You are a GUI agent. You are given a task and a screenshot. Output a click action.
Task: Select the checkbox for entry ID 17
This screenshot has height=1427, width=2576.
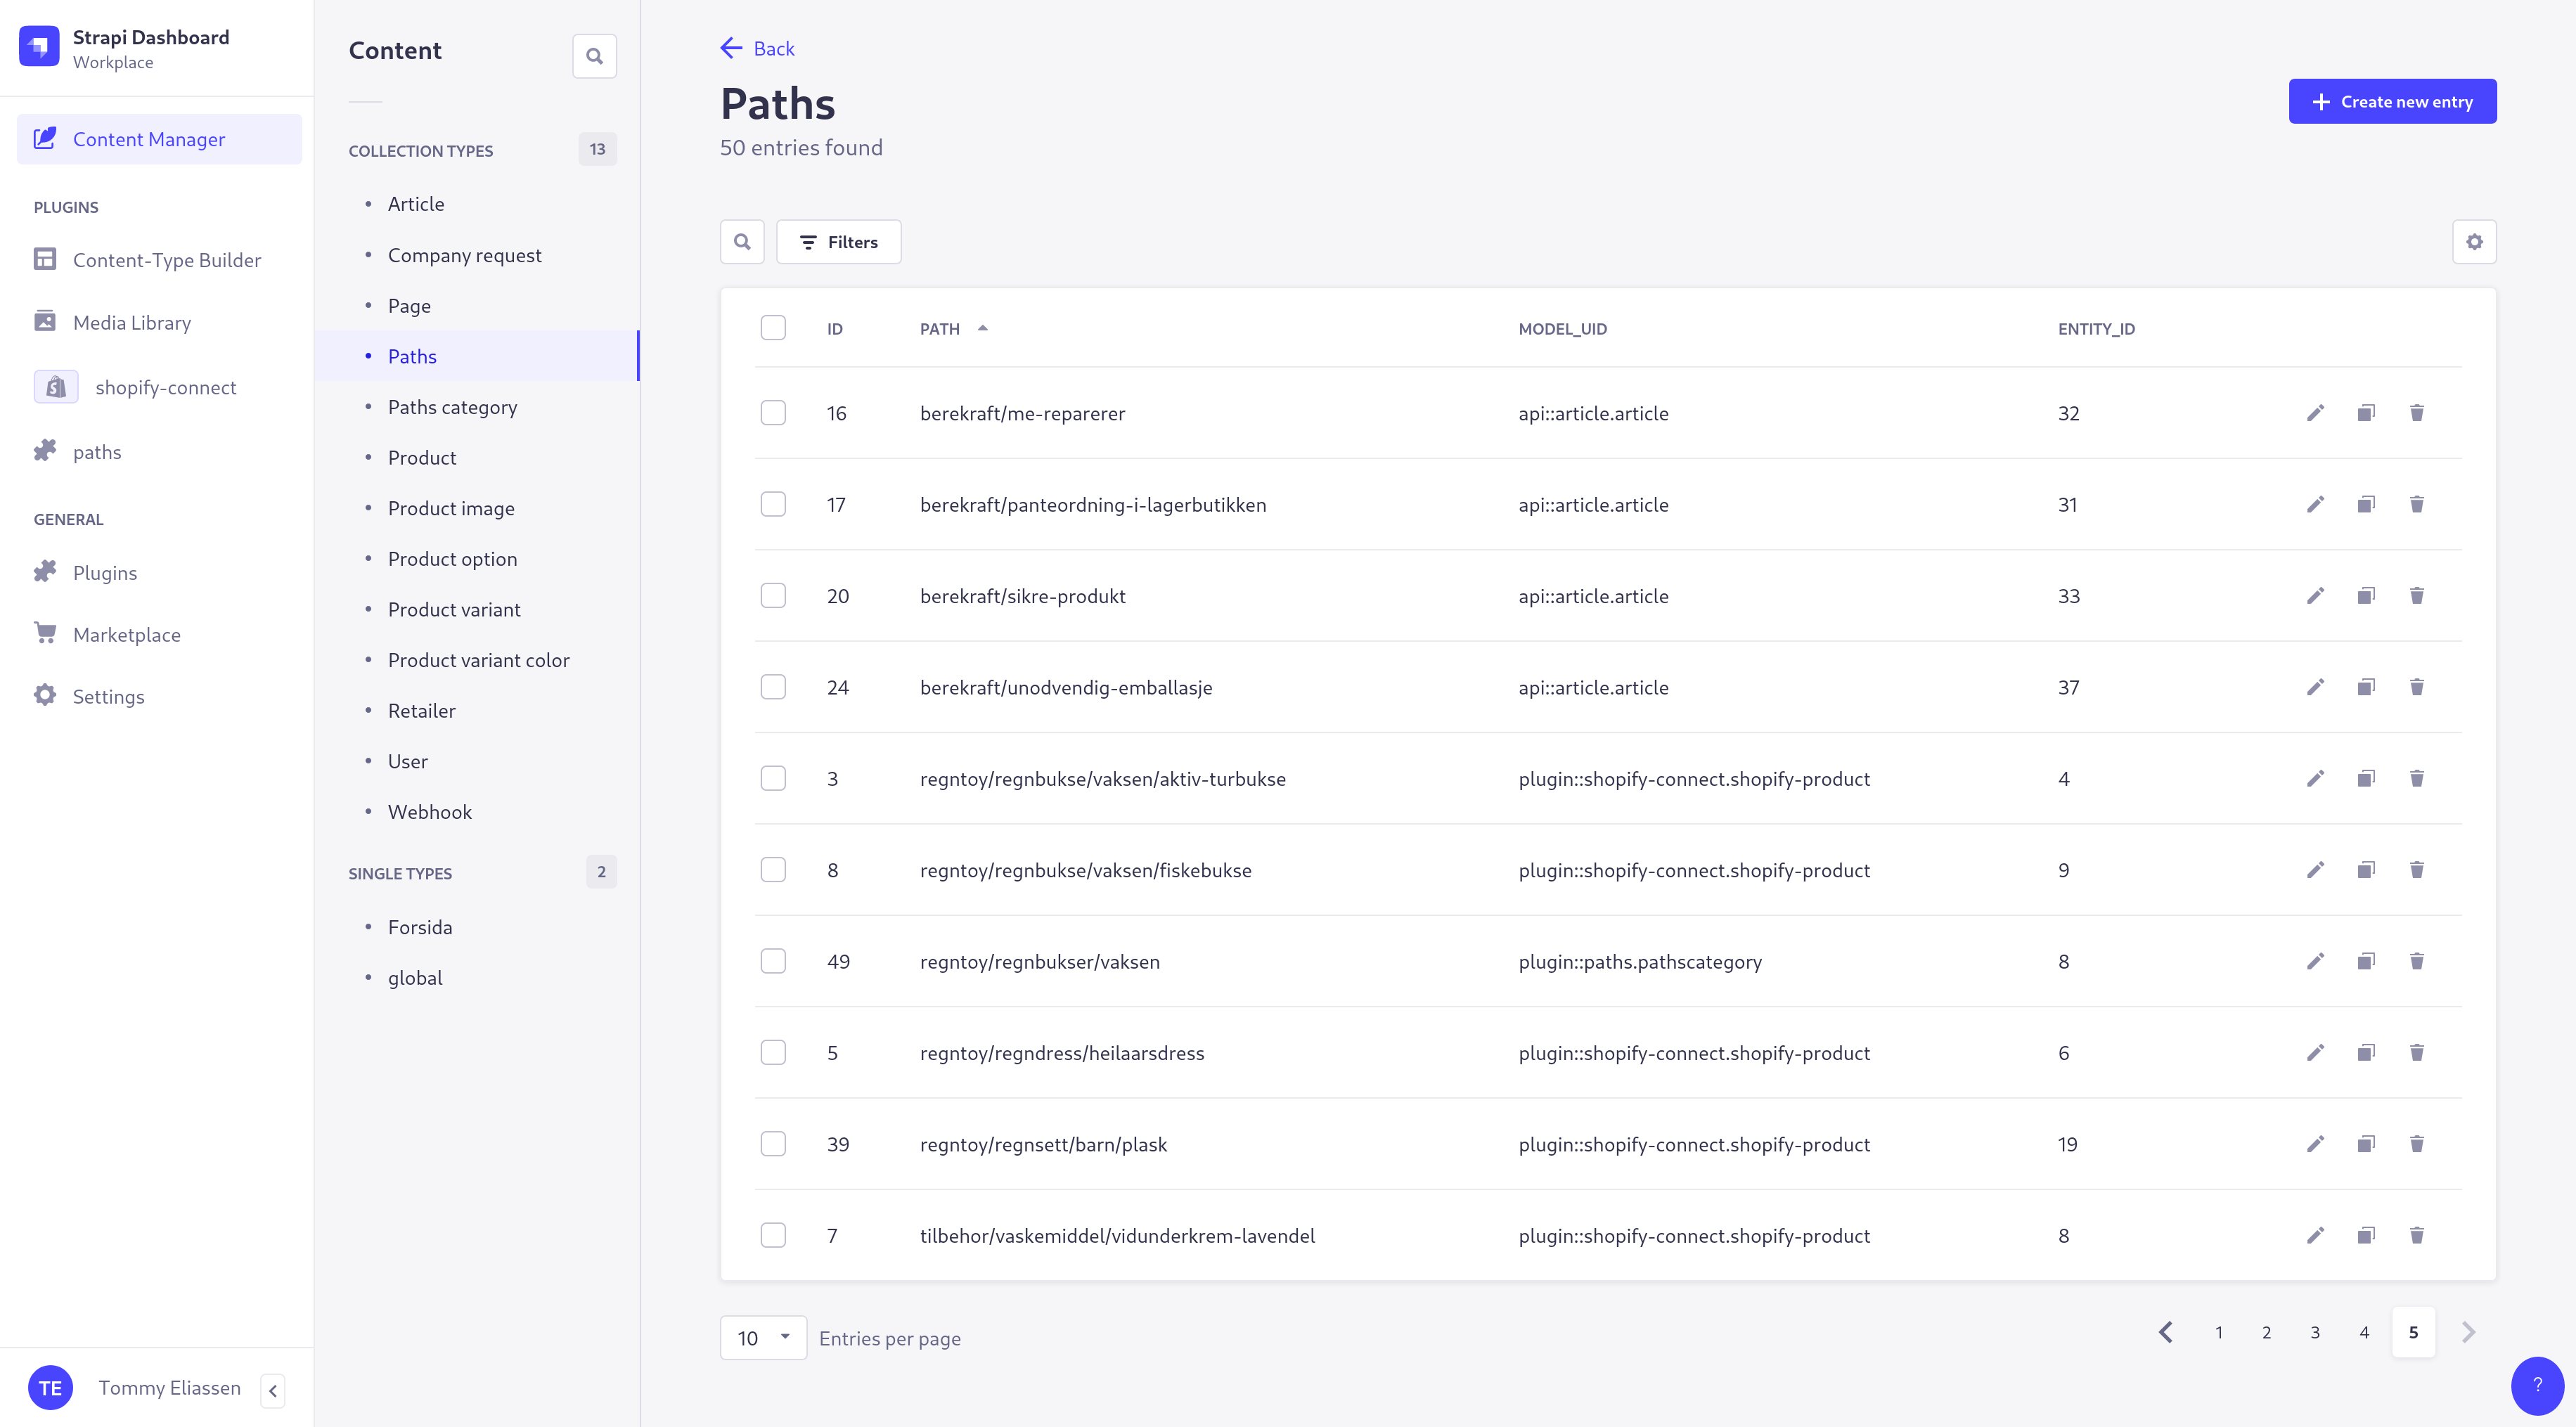[x=773, y=504]
